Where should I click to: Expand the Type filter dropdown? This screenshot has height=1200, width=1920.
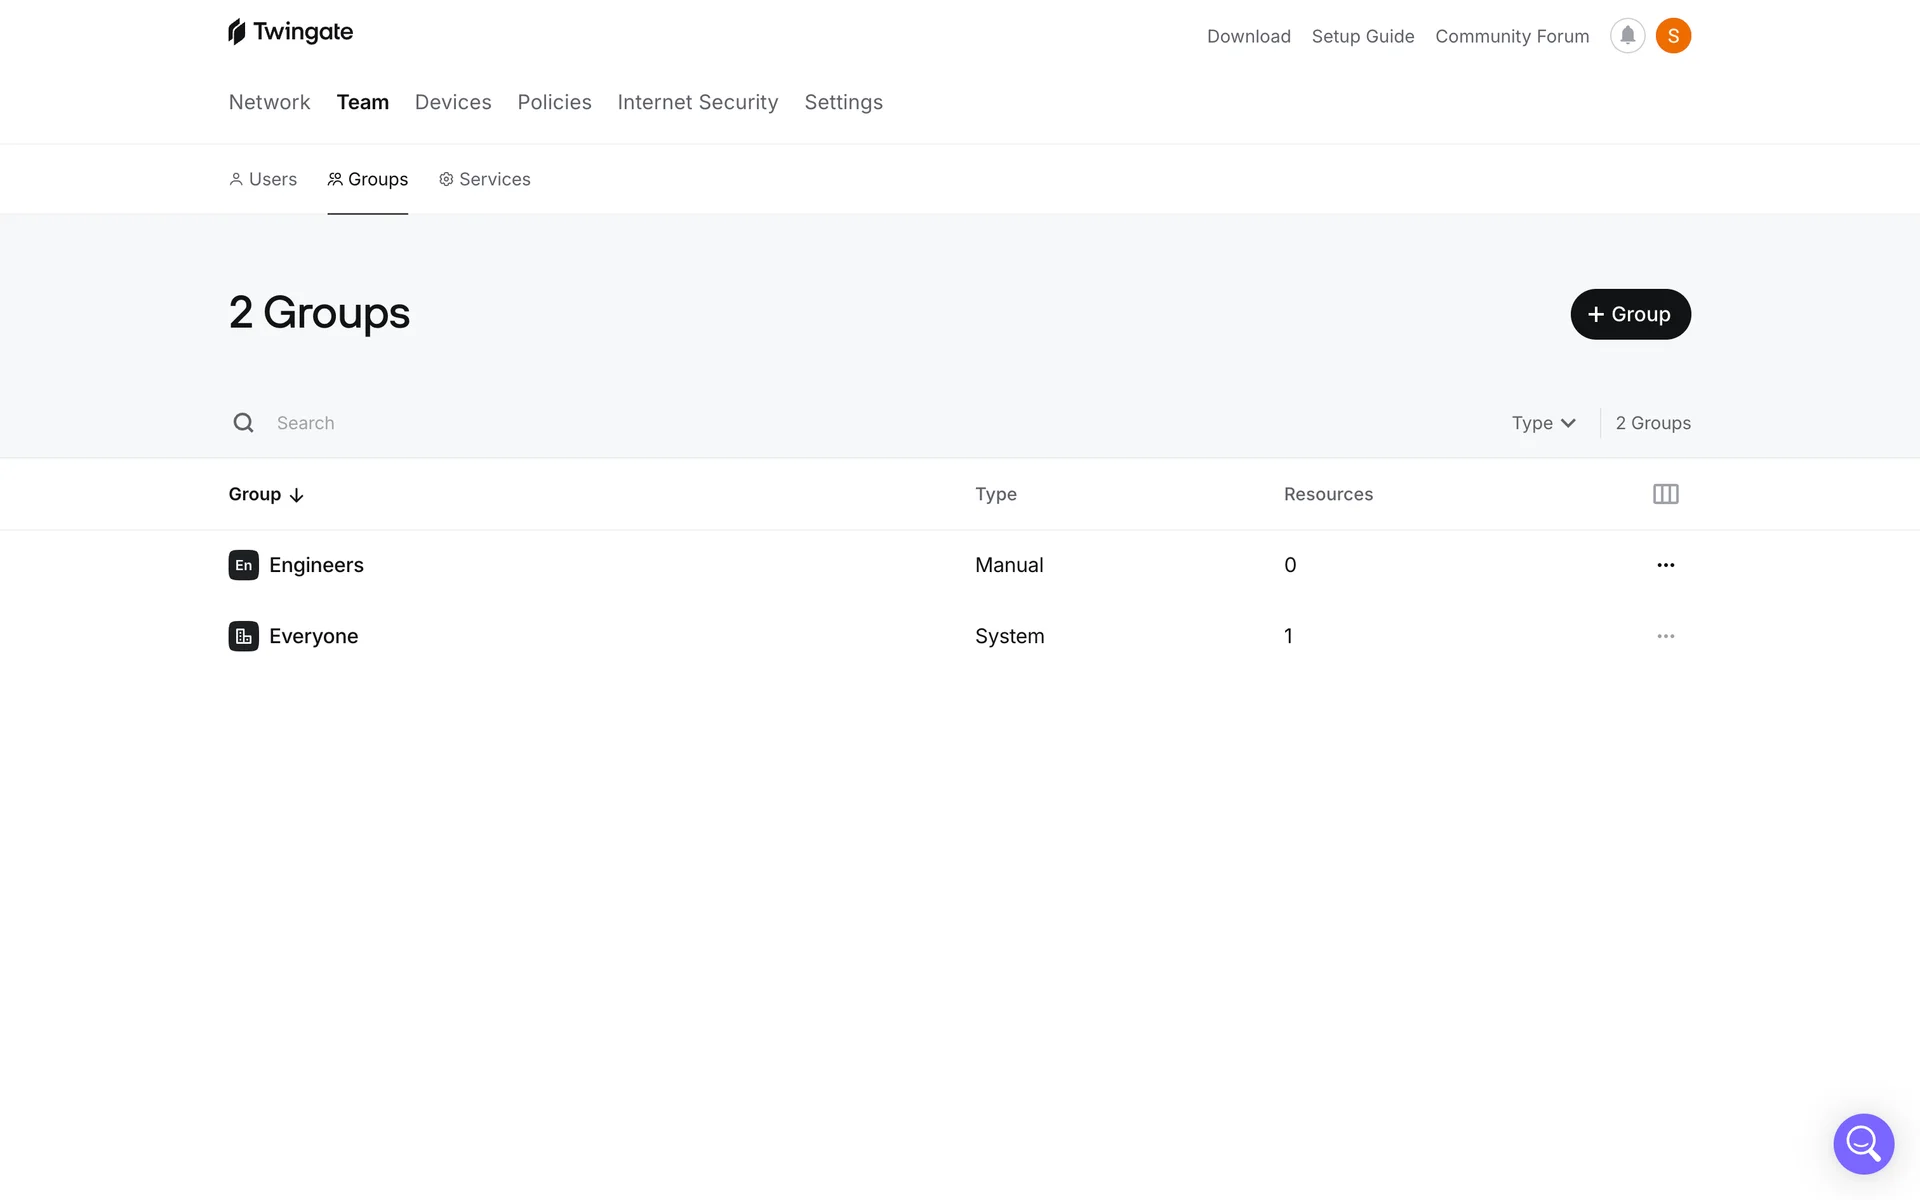click(x=1543, y=423)
